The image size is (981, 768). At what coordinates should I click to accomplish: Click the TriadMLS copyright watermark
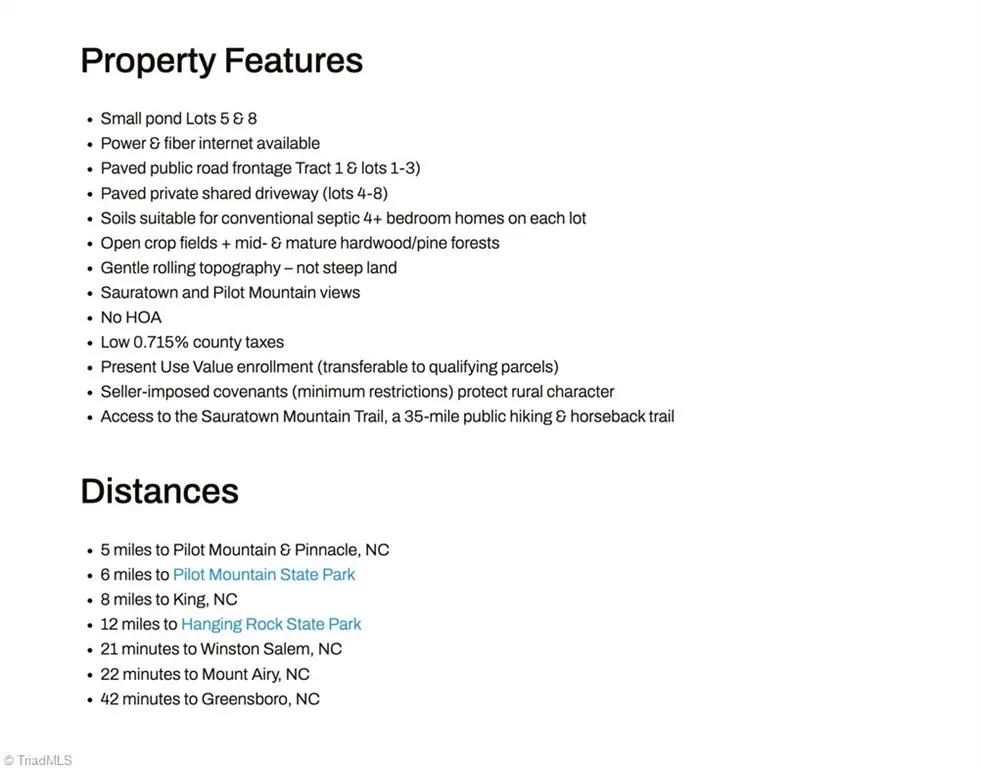pyautogui.click(x=38, y=760)
